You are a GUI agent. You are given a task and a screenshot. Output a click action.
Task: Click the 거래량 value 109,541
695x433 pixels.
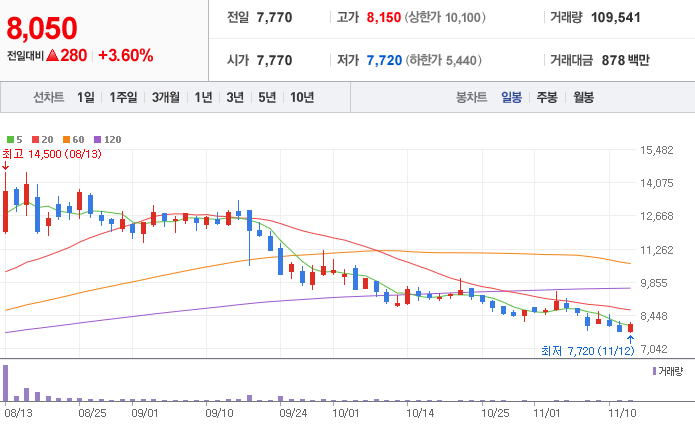[616, 18]
